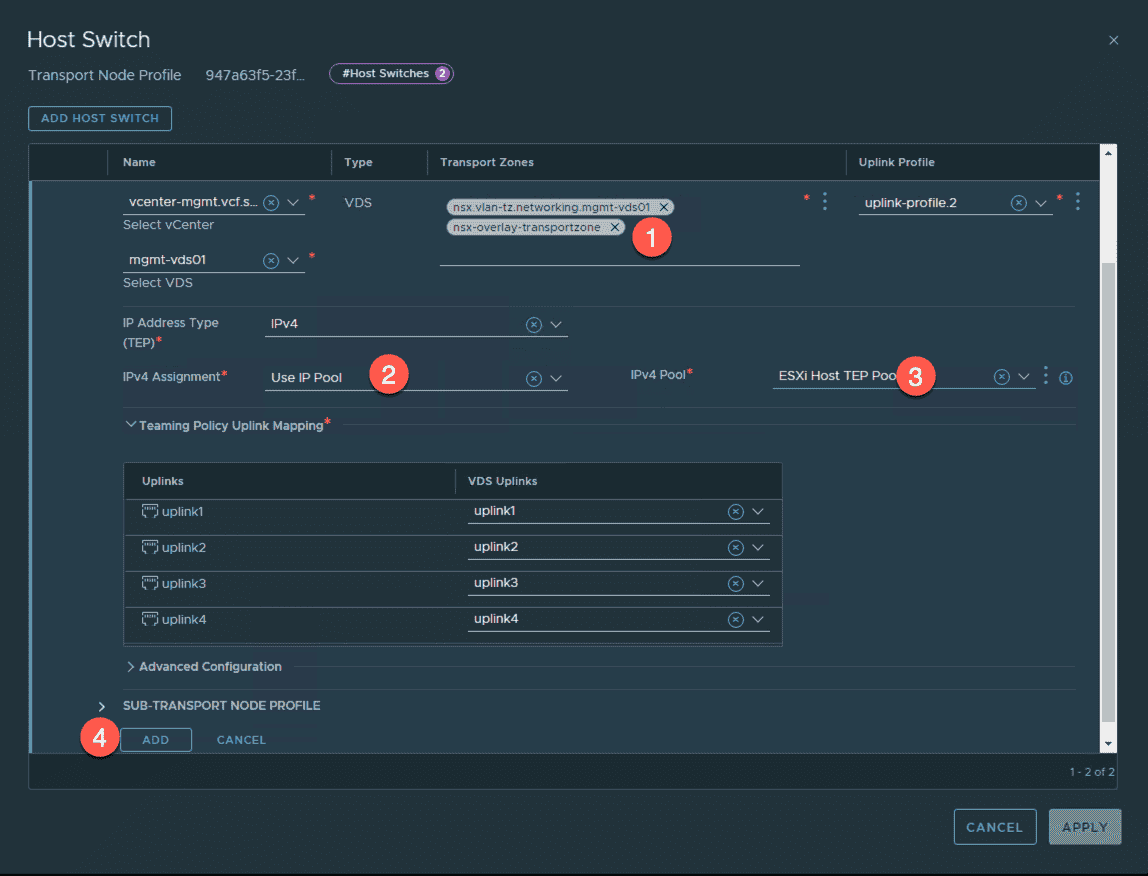Click the ADD button to save host switch
The image size is (1148, 876).
(155, 740)
